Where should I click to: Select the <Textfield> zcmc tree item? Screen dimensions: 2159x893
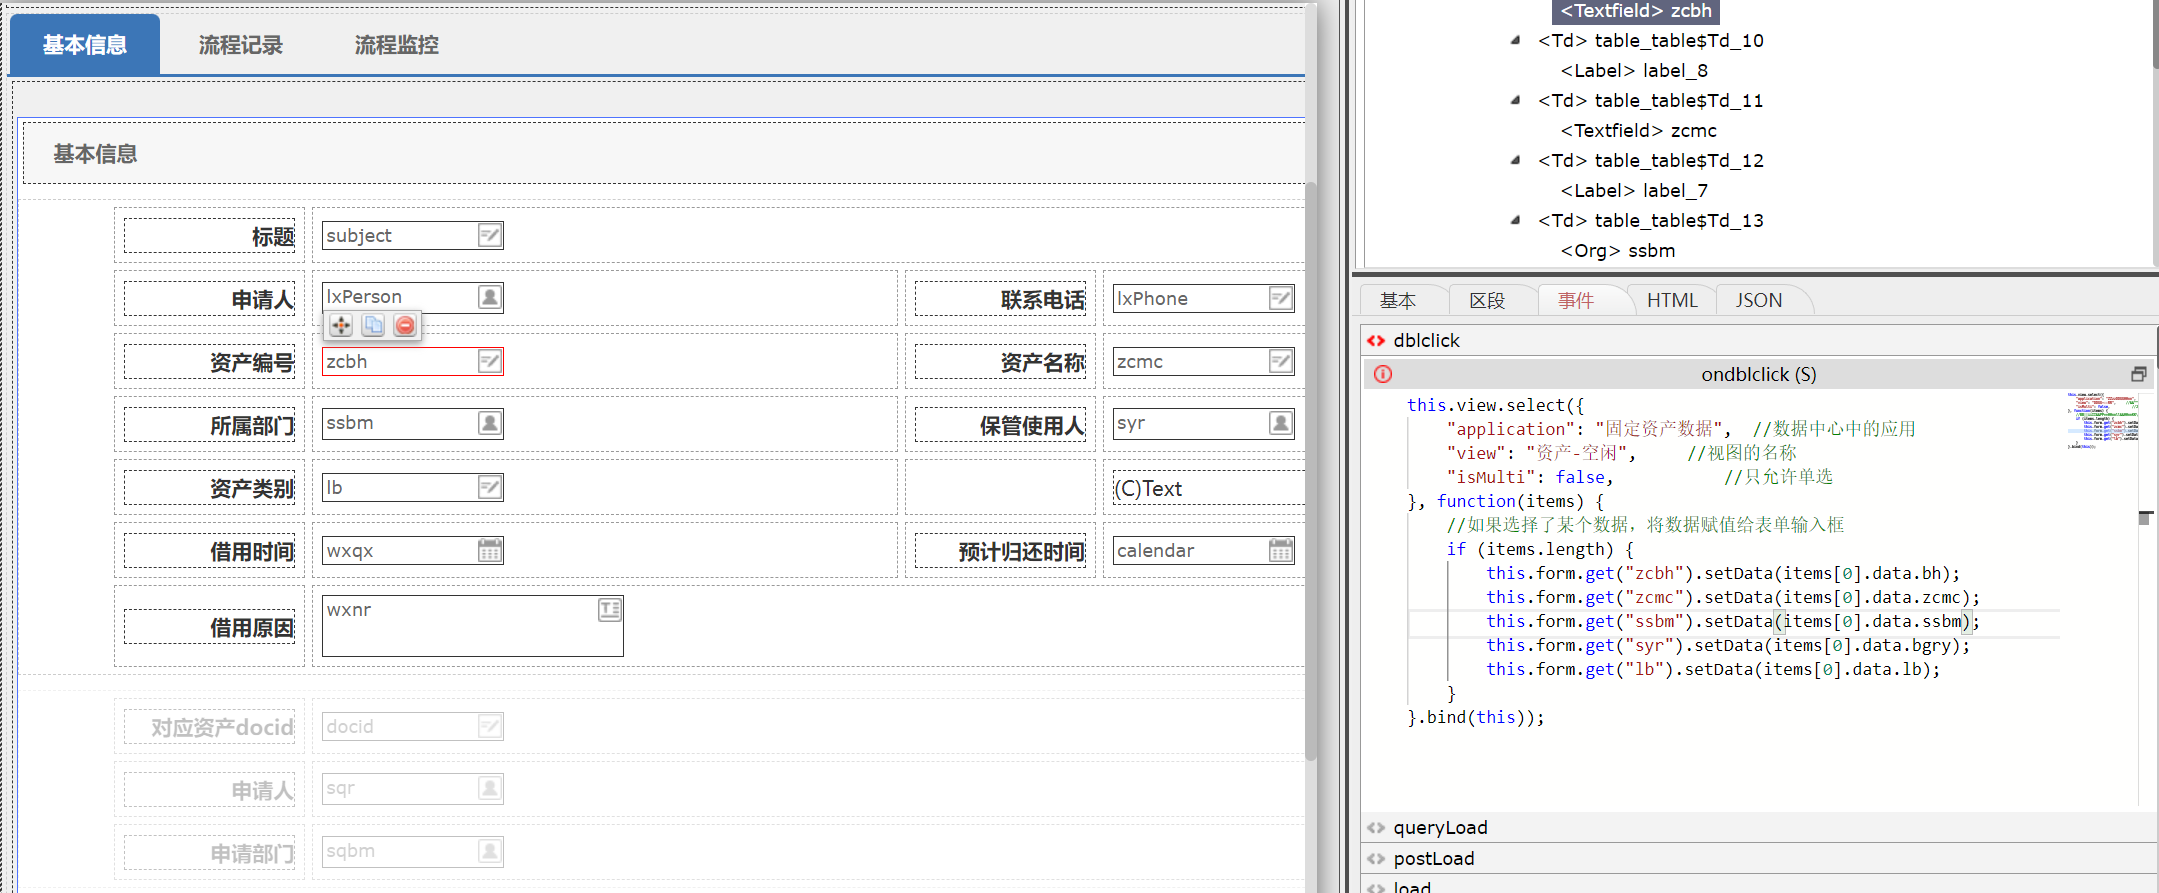point(1638,131)
